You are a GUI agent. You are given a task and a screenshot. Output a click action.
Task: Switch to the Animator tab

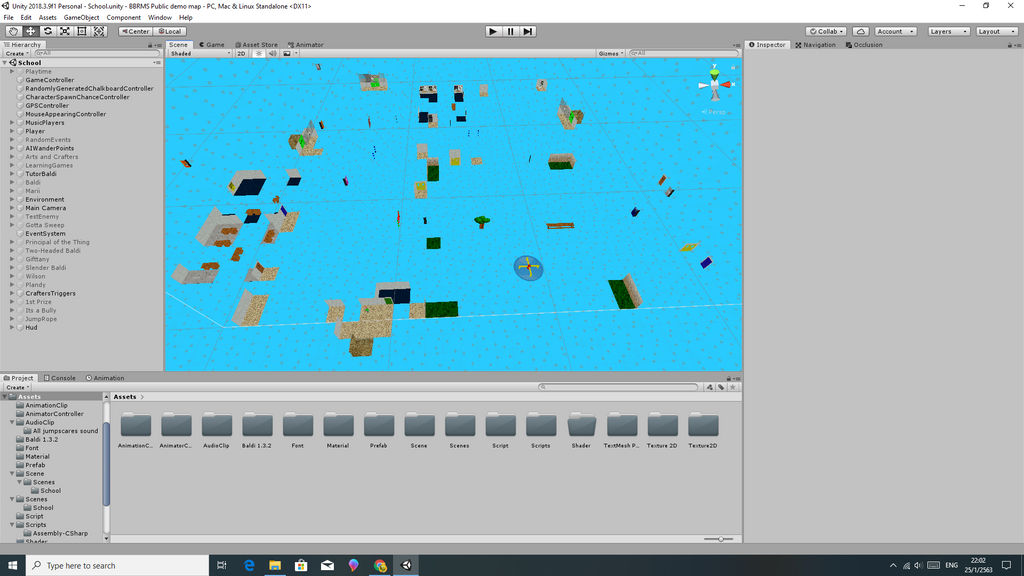[x=306, y=45]
